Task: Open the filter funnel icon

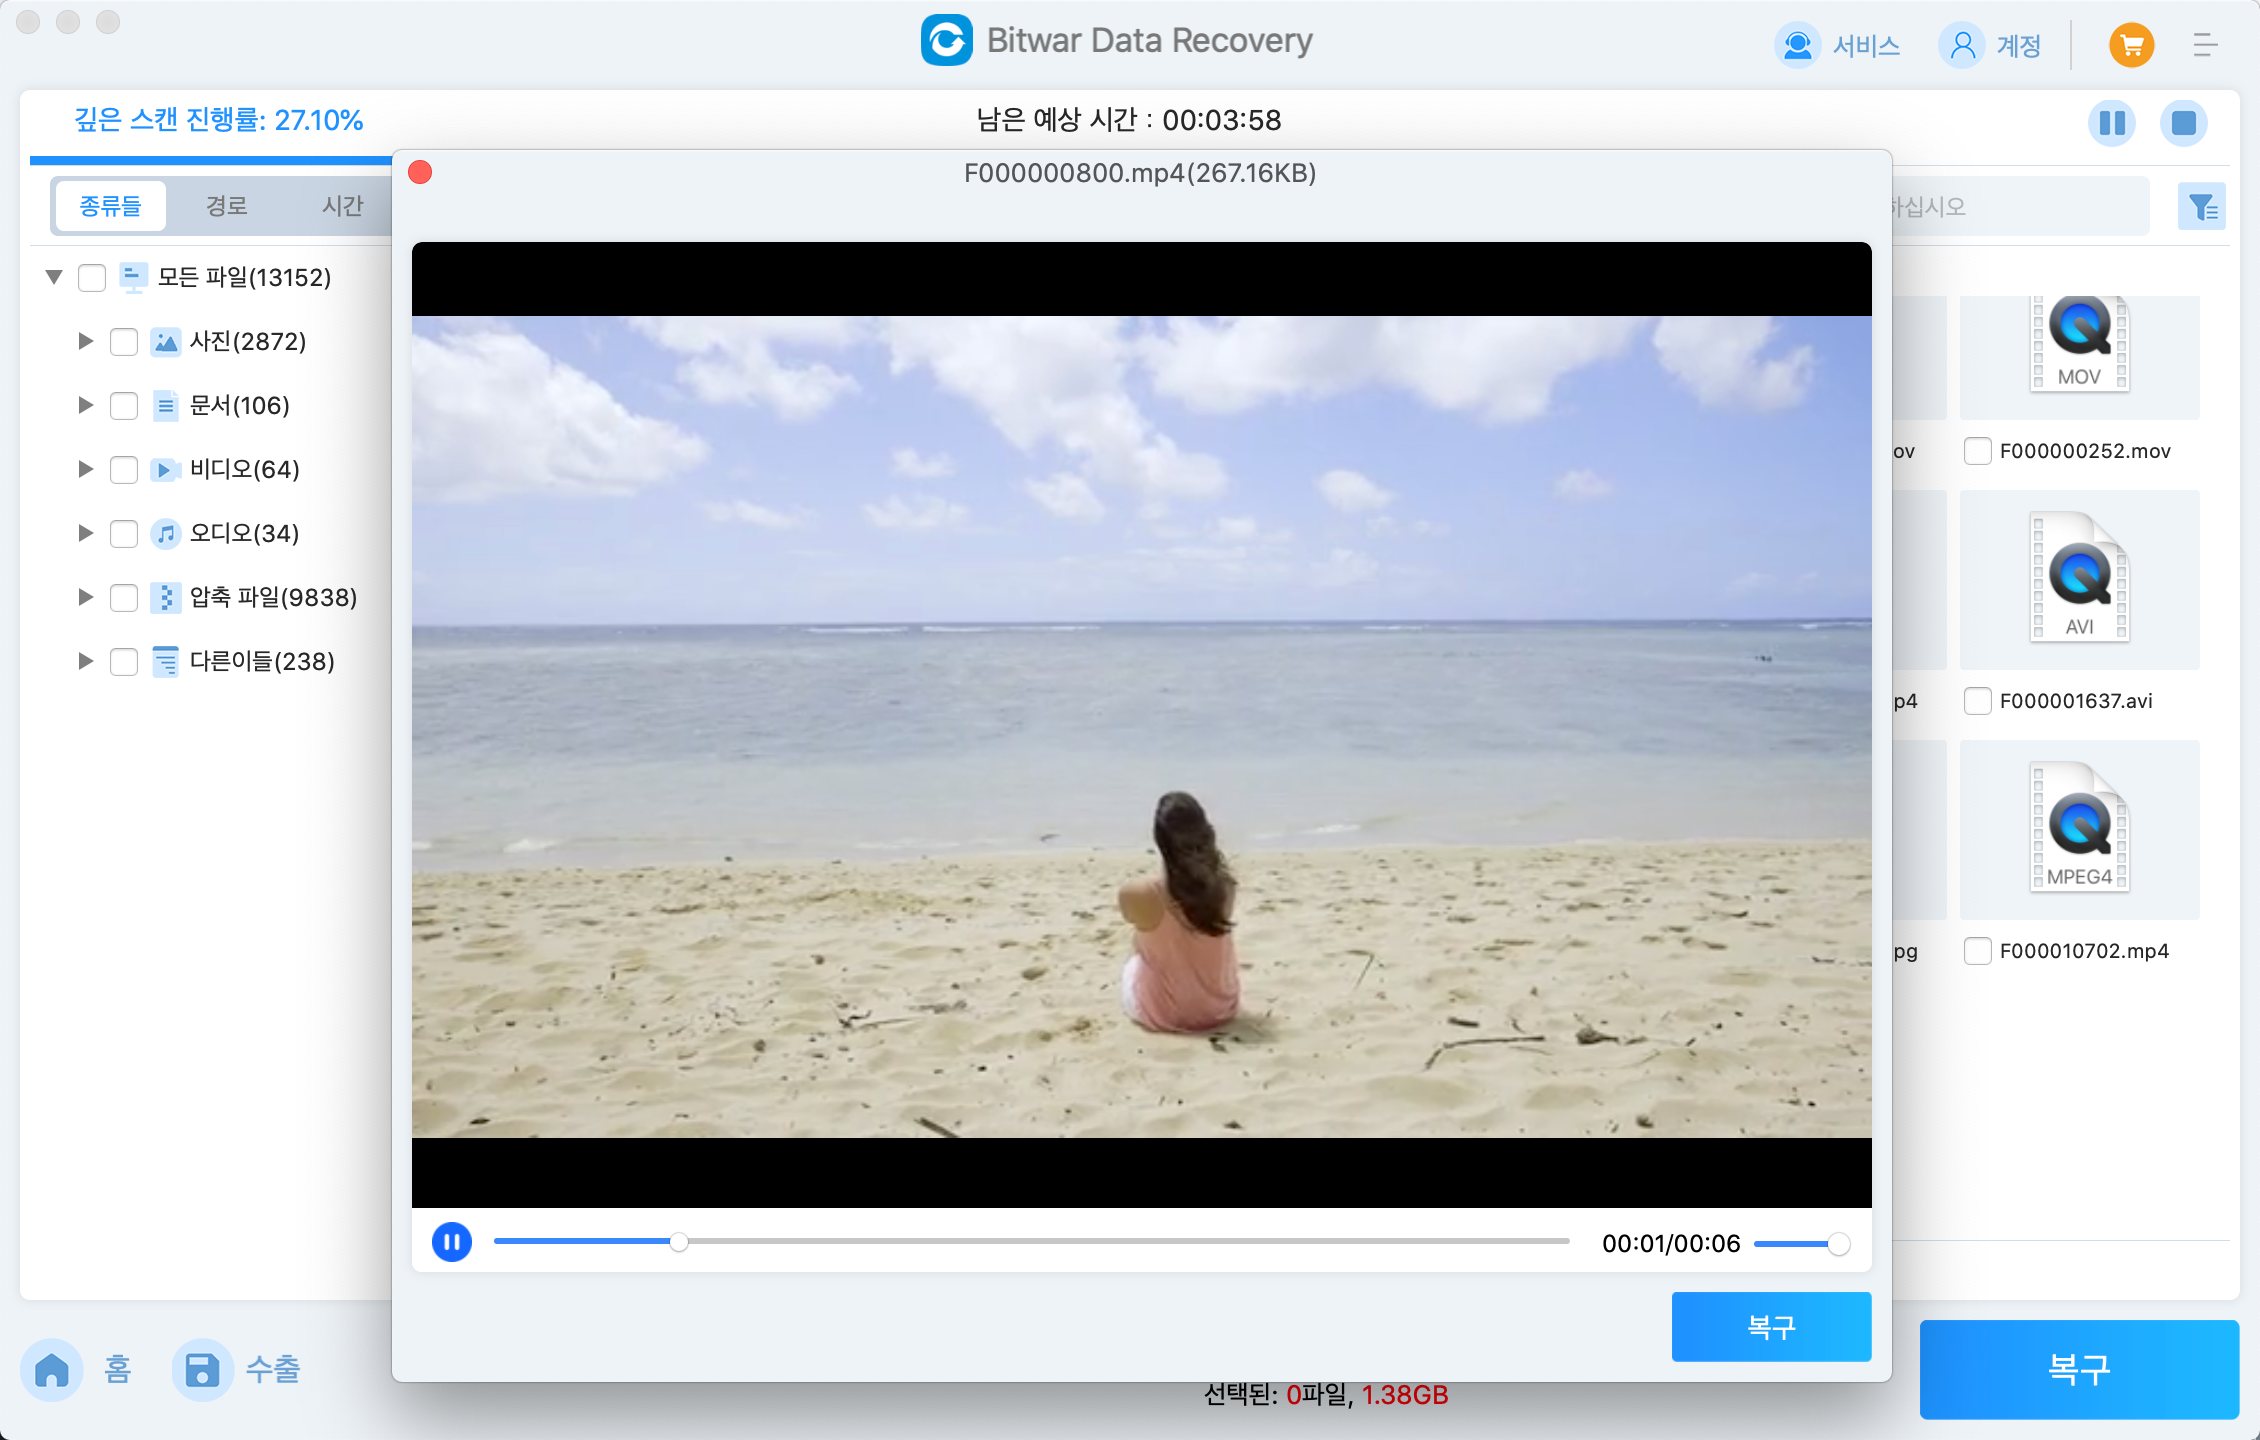Action: pyautogui.click(x=2201, y=207)
